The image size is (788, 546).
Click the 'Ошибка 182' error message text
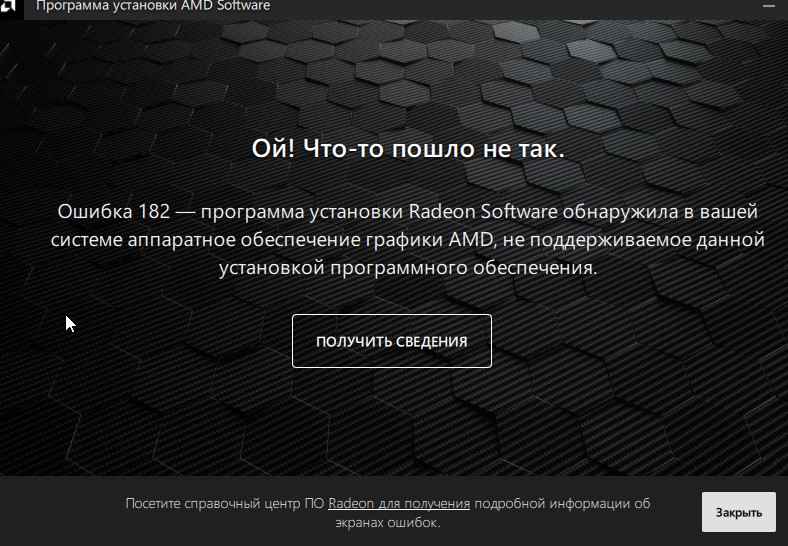(x=408, y=239)
